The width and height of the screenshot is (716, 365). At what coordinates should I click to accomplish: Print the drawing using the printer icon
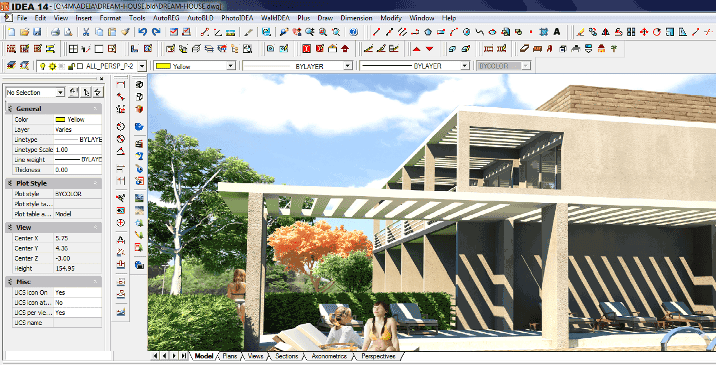(55, 32)
